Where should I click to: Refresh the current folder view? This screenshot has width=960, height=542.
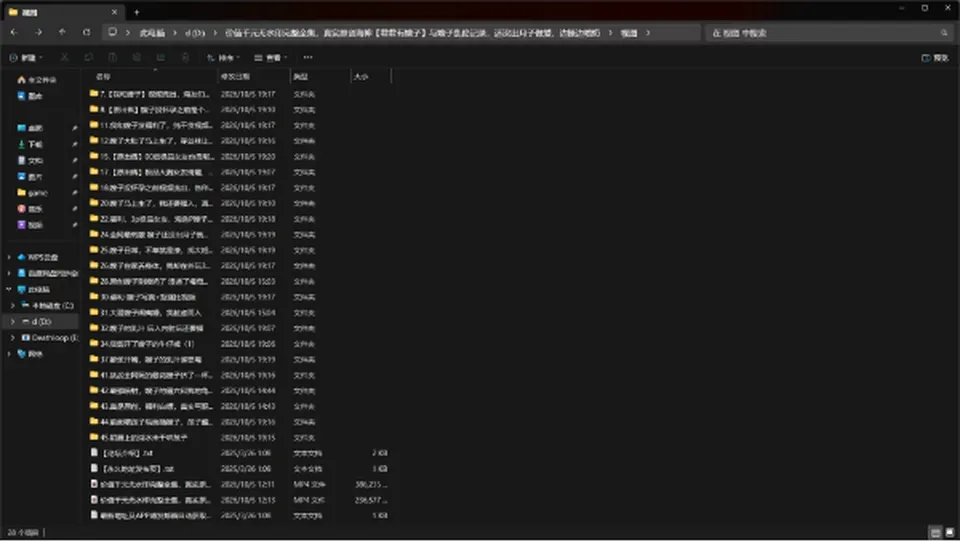[86, 32]
